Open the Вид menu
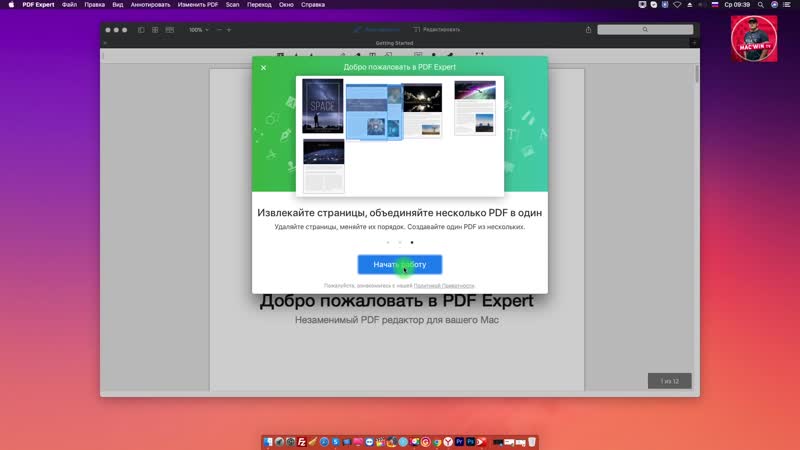The height and width of the screenshot is (450, 800). [x=117, y=5]
